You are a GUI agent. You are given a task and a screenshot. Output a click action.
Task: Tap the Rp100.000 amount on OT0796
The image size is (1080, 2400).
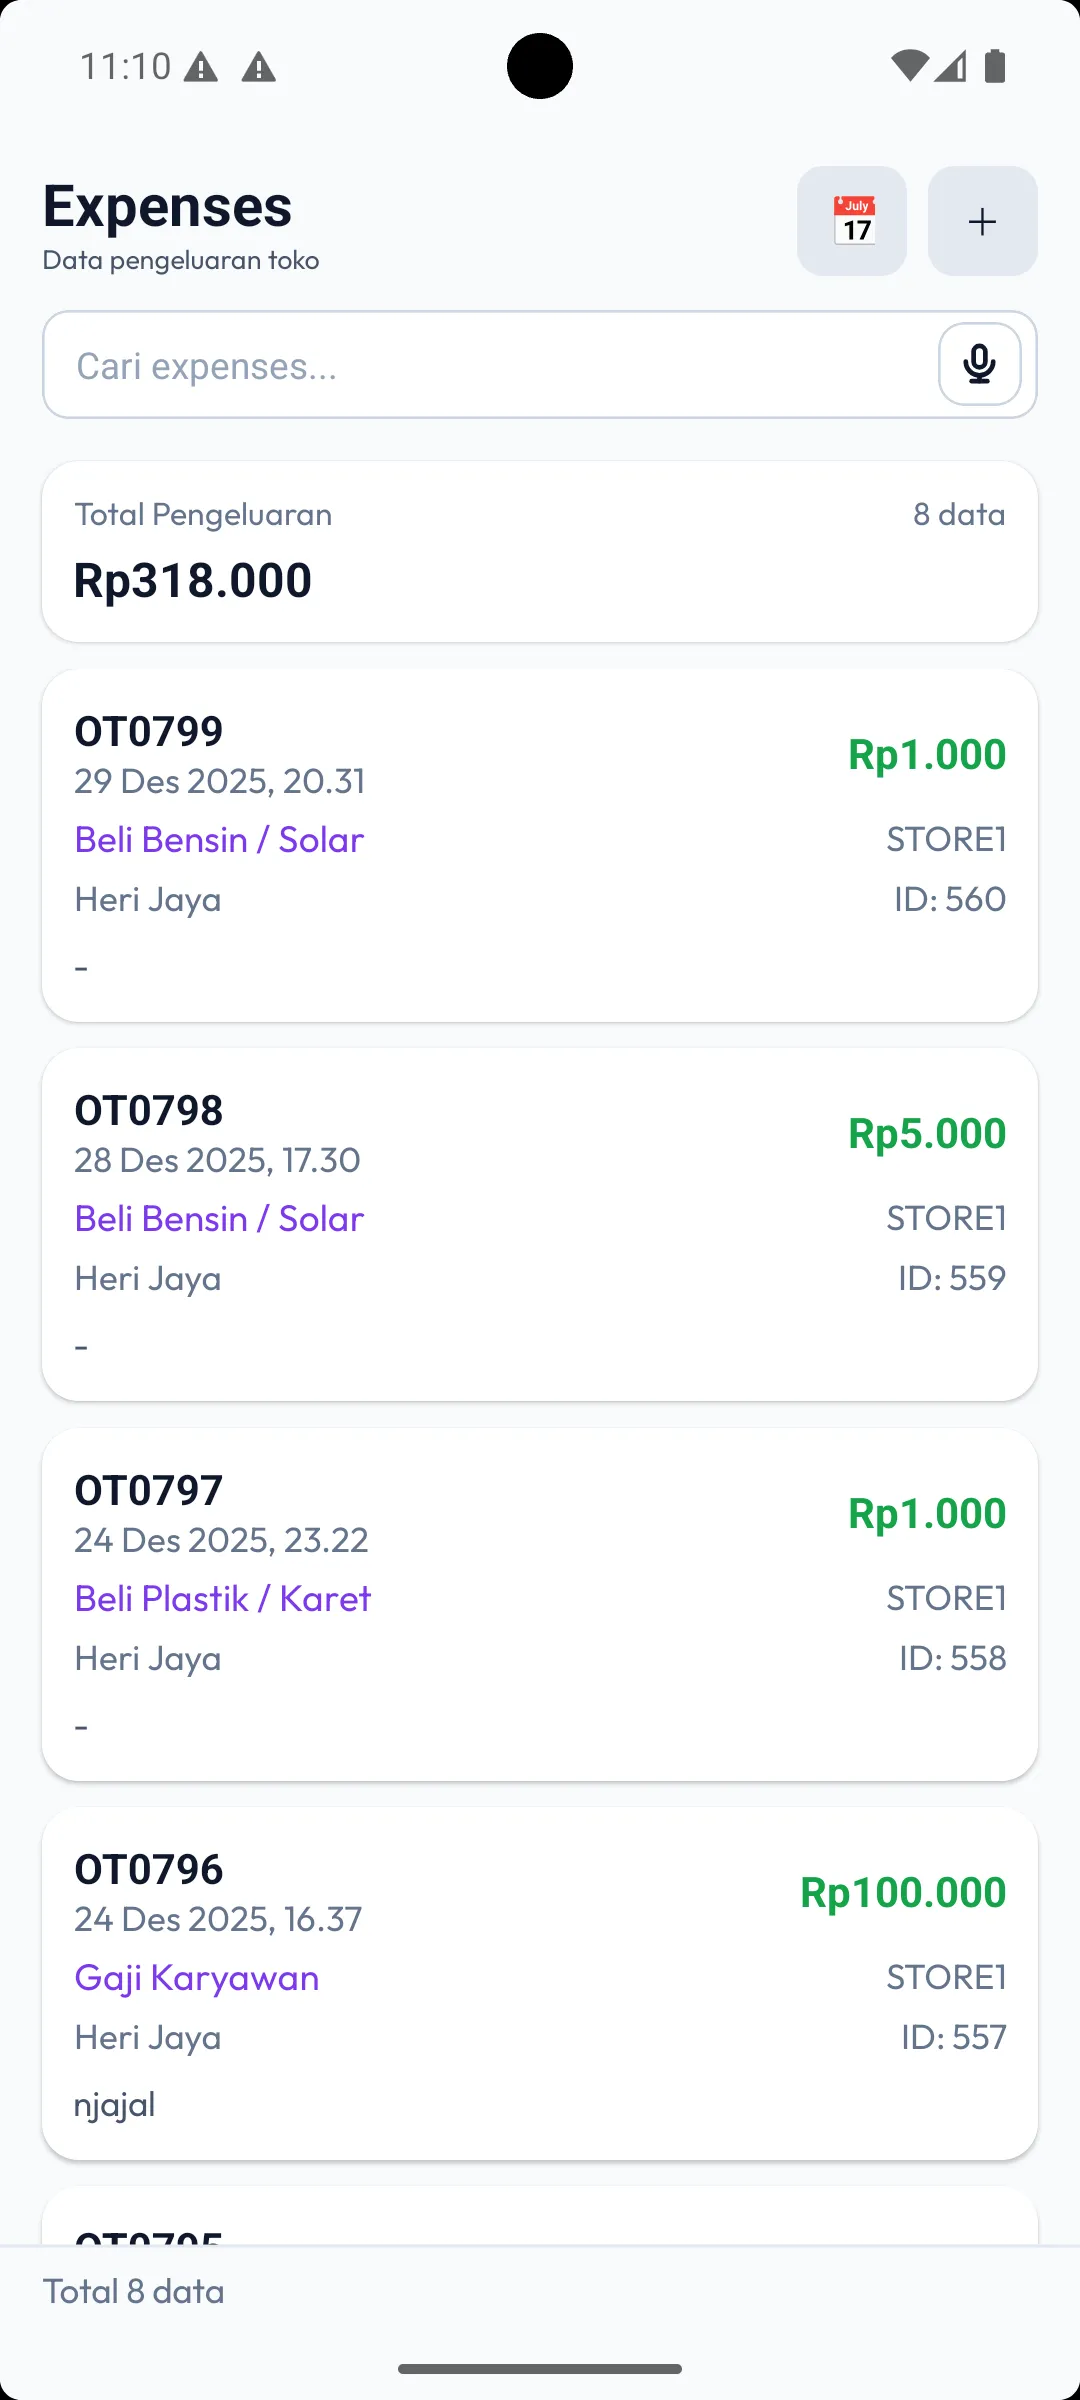click(903, 1892)
